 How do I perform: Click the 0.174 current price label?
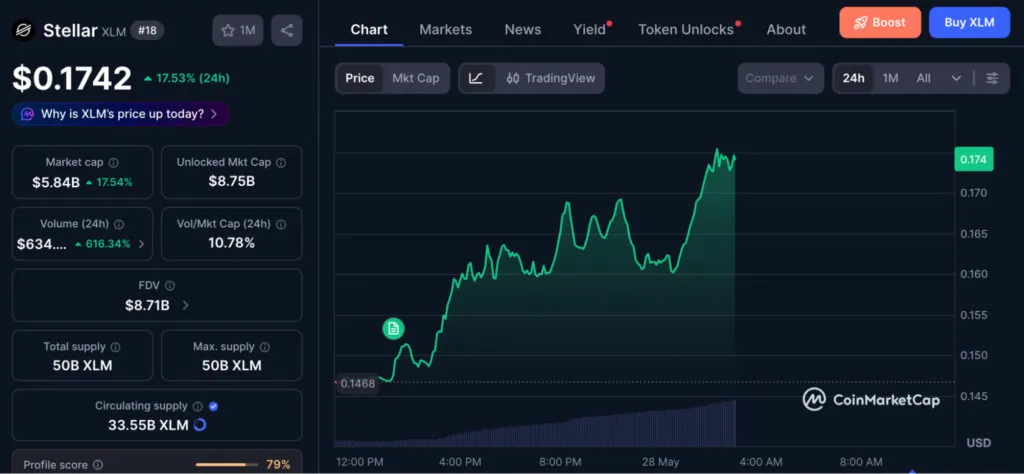tap(974, 159)
